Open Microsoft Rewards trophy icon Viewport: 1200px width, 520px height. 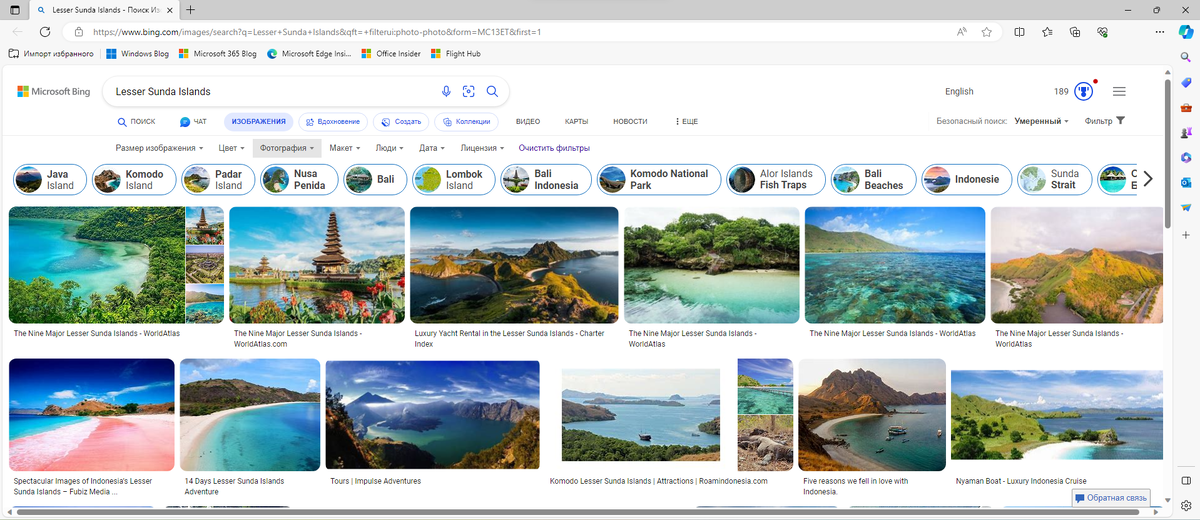point(1083,91)
